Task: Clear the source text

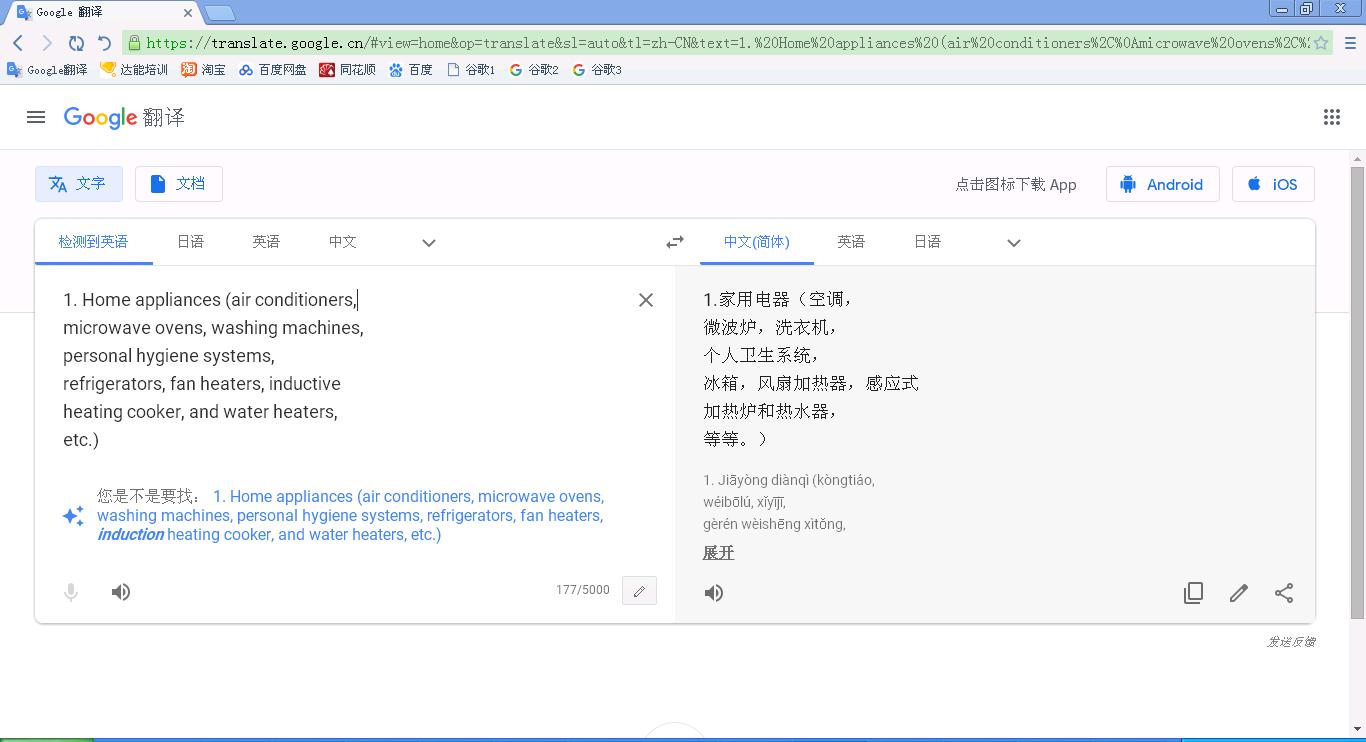Action: pos(645,299)
